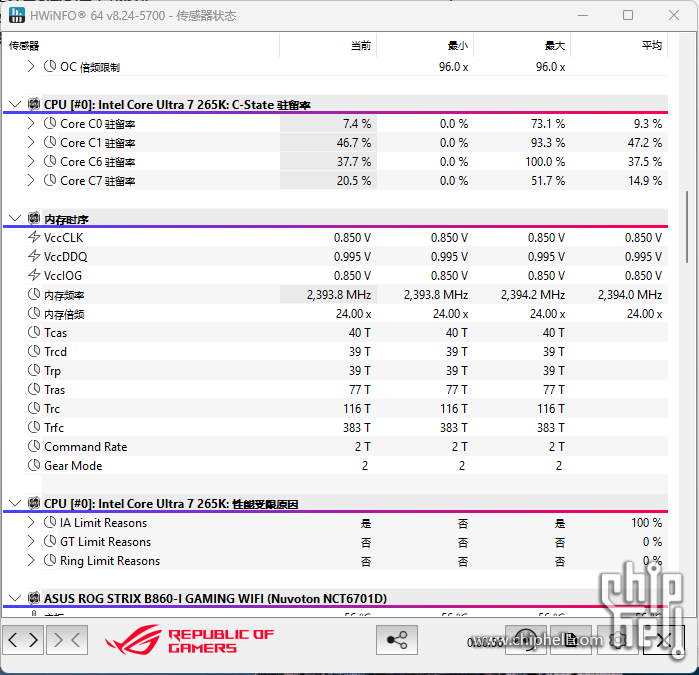Select the Core C7 驻留率 label
Viewport: 699px width, 675px height.
coord(98,181)
